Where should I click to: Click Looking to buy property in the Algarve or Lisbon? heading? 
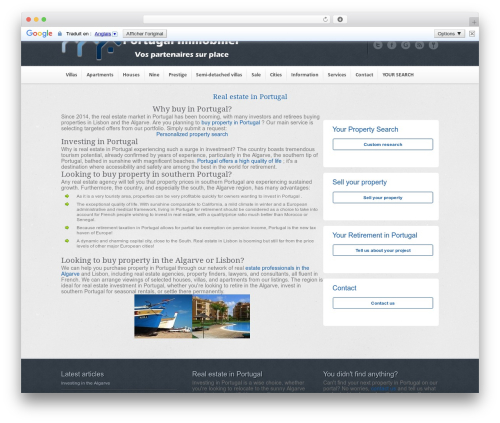pos(153,260)
